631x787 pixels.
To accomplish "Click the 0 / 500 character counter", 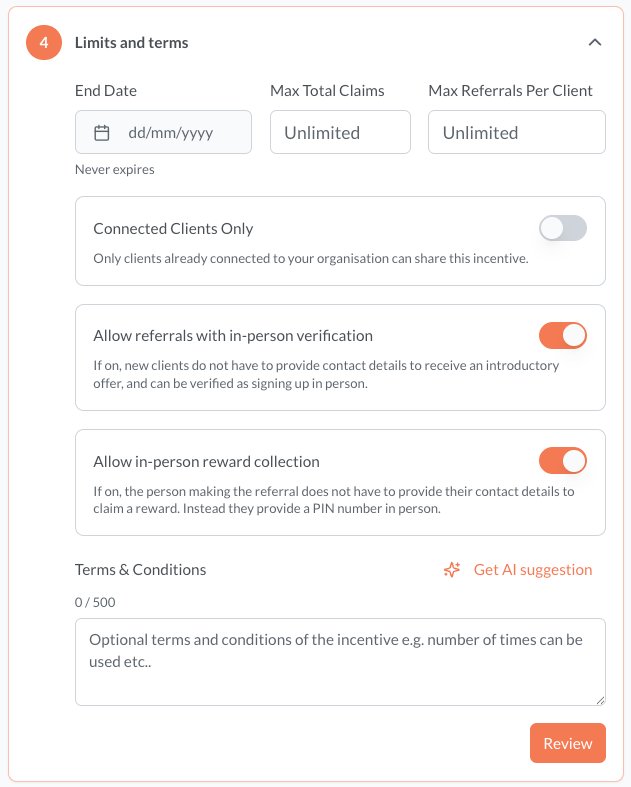I will [x=95, y=602].
